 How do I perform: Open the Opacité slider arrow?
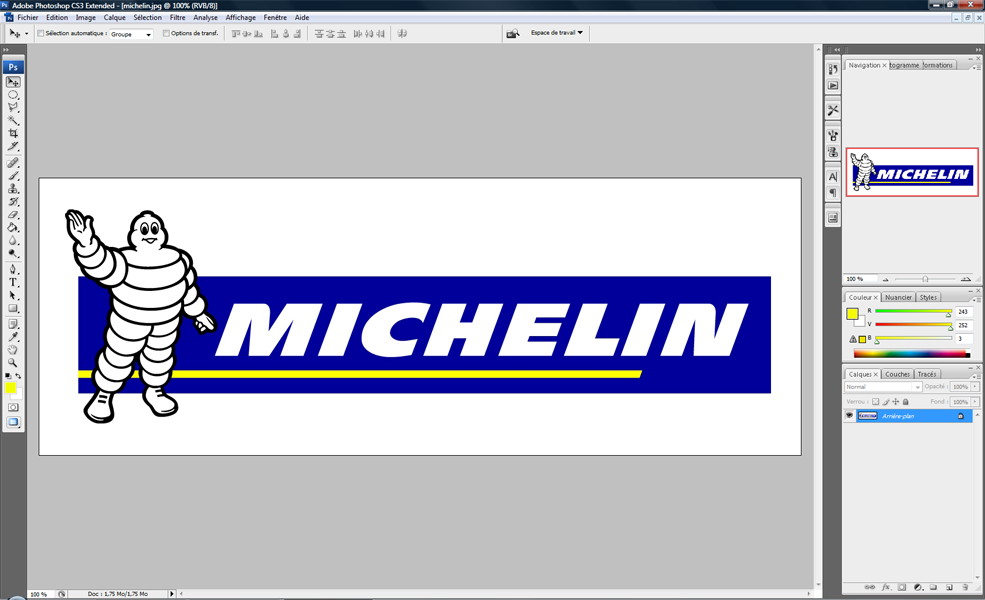[975, 387]
